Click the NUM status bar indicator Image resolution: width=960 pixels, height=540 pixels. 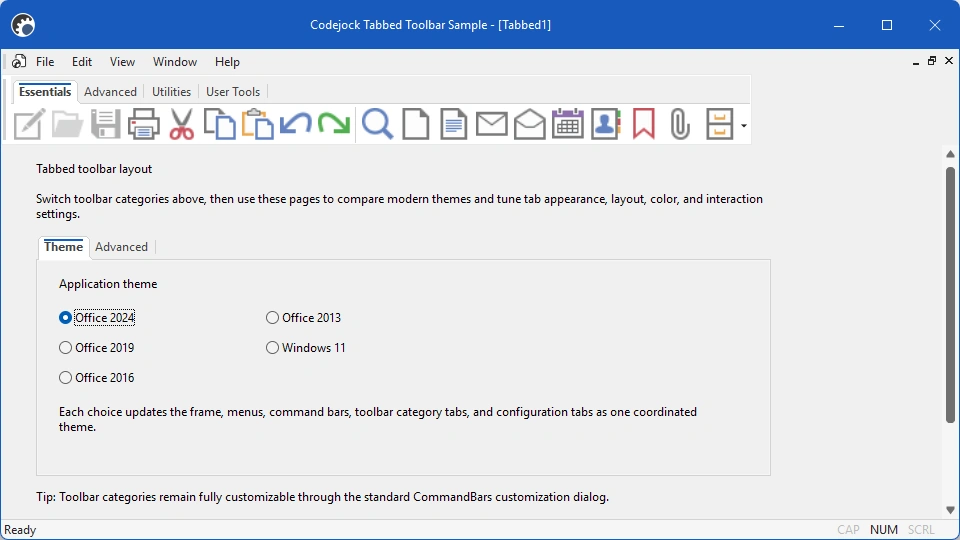pyautogui.click(x=883, y=530)
